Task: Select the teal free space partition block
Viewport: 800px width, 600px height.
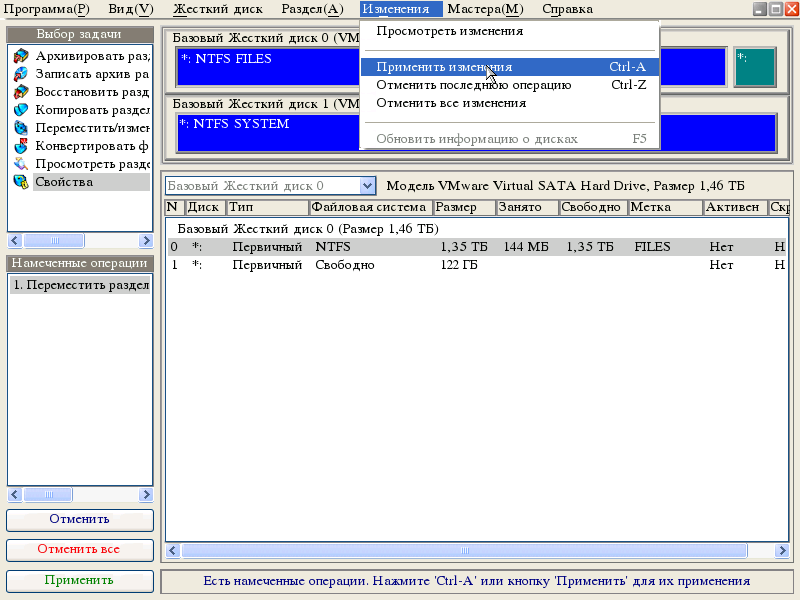Action: [x=755, y=67]
